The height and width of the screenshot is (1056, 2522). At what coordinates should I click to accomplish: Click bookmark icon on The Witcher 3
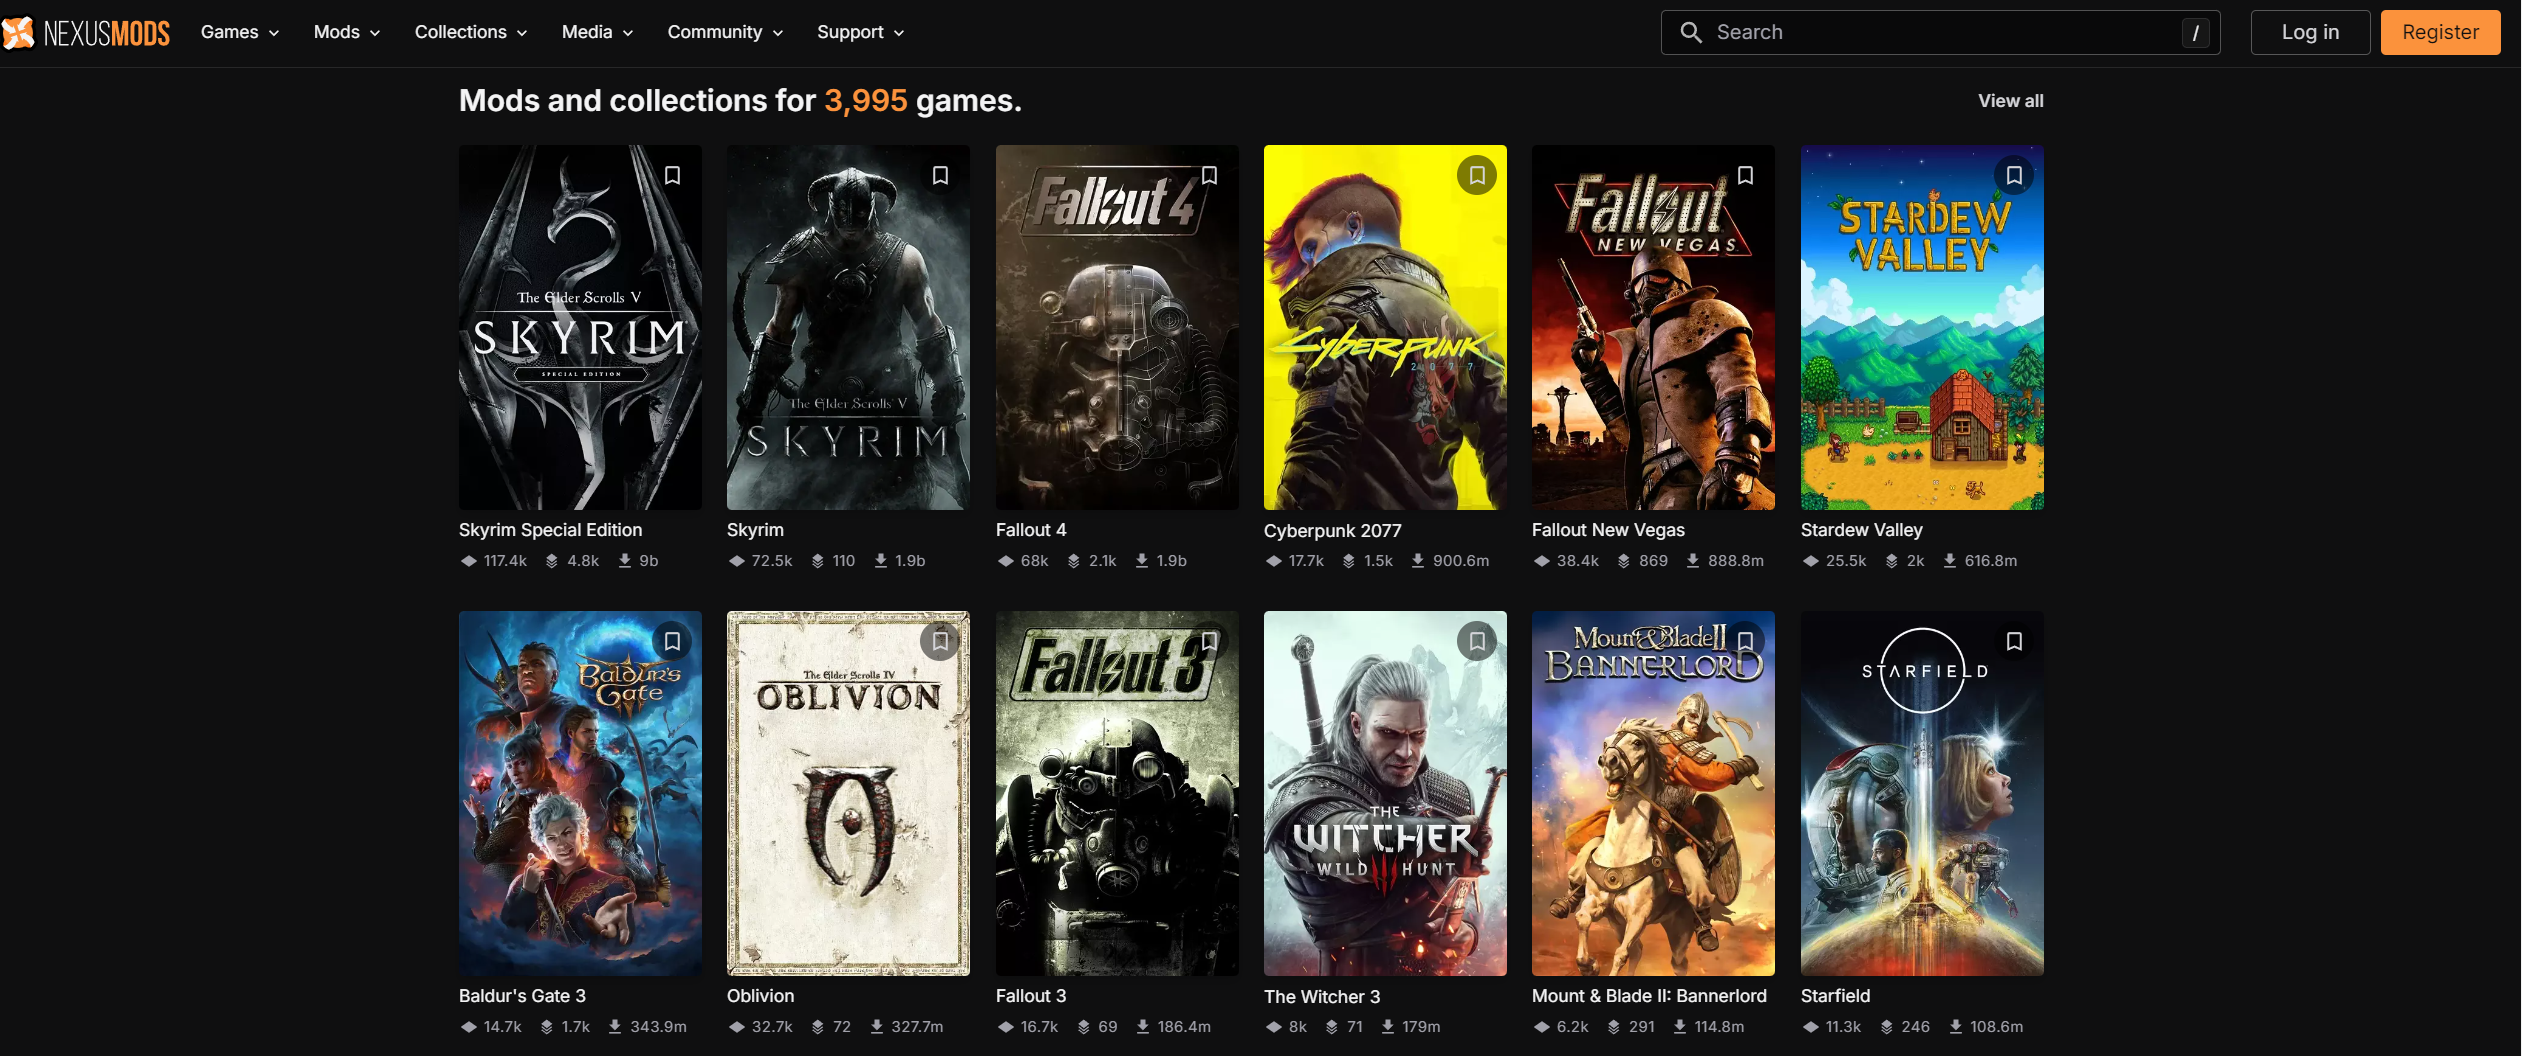(x=1476, y=641)
